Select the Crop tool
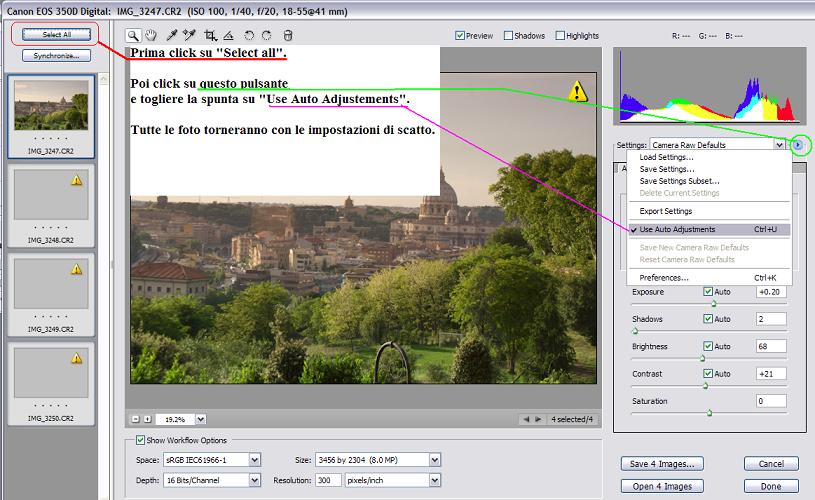This screenshot has height=500, width=815. [x=210, y=36]
